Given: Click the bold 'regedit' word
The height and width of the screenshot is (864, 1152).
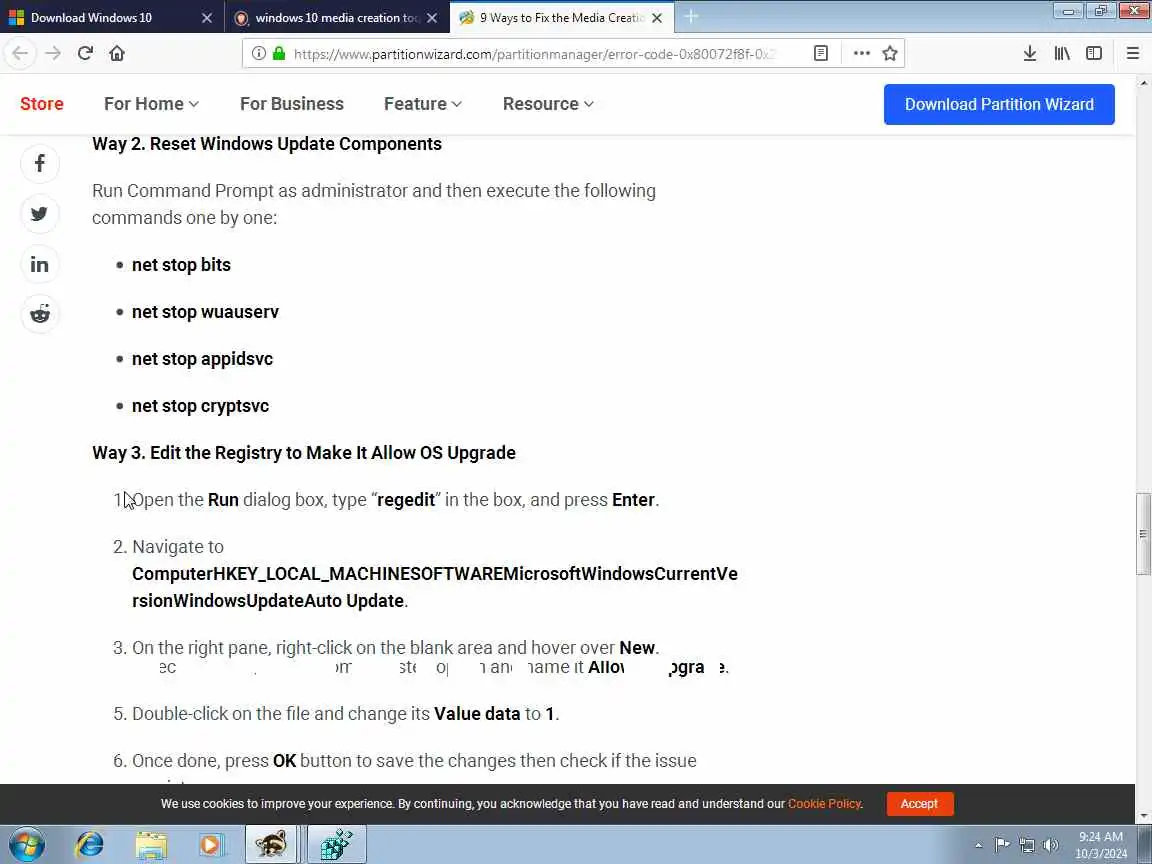Looking at the screenshot, I should point(406,500).
